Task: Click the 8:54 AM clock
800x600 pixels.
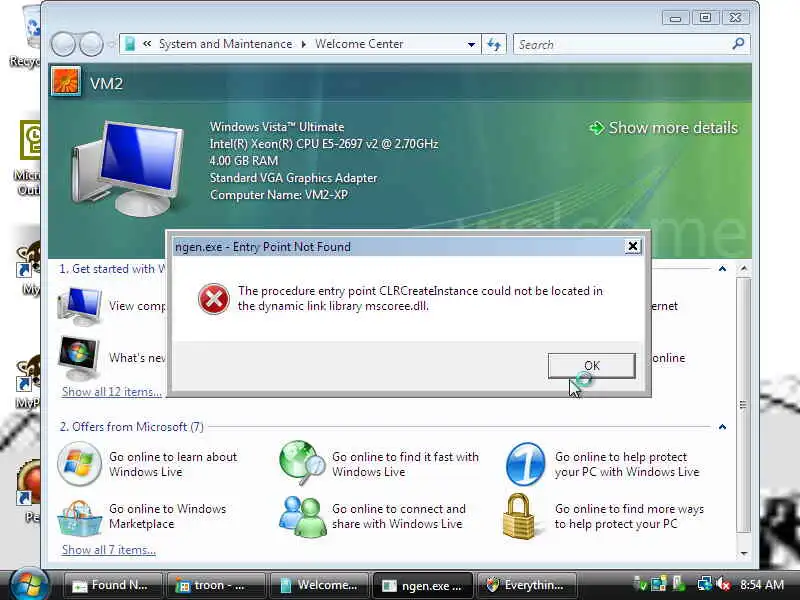Action: (762, 585)
